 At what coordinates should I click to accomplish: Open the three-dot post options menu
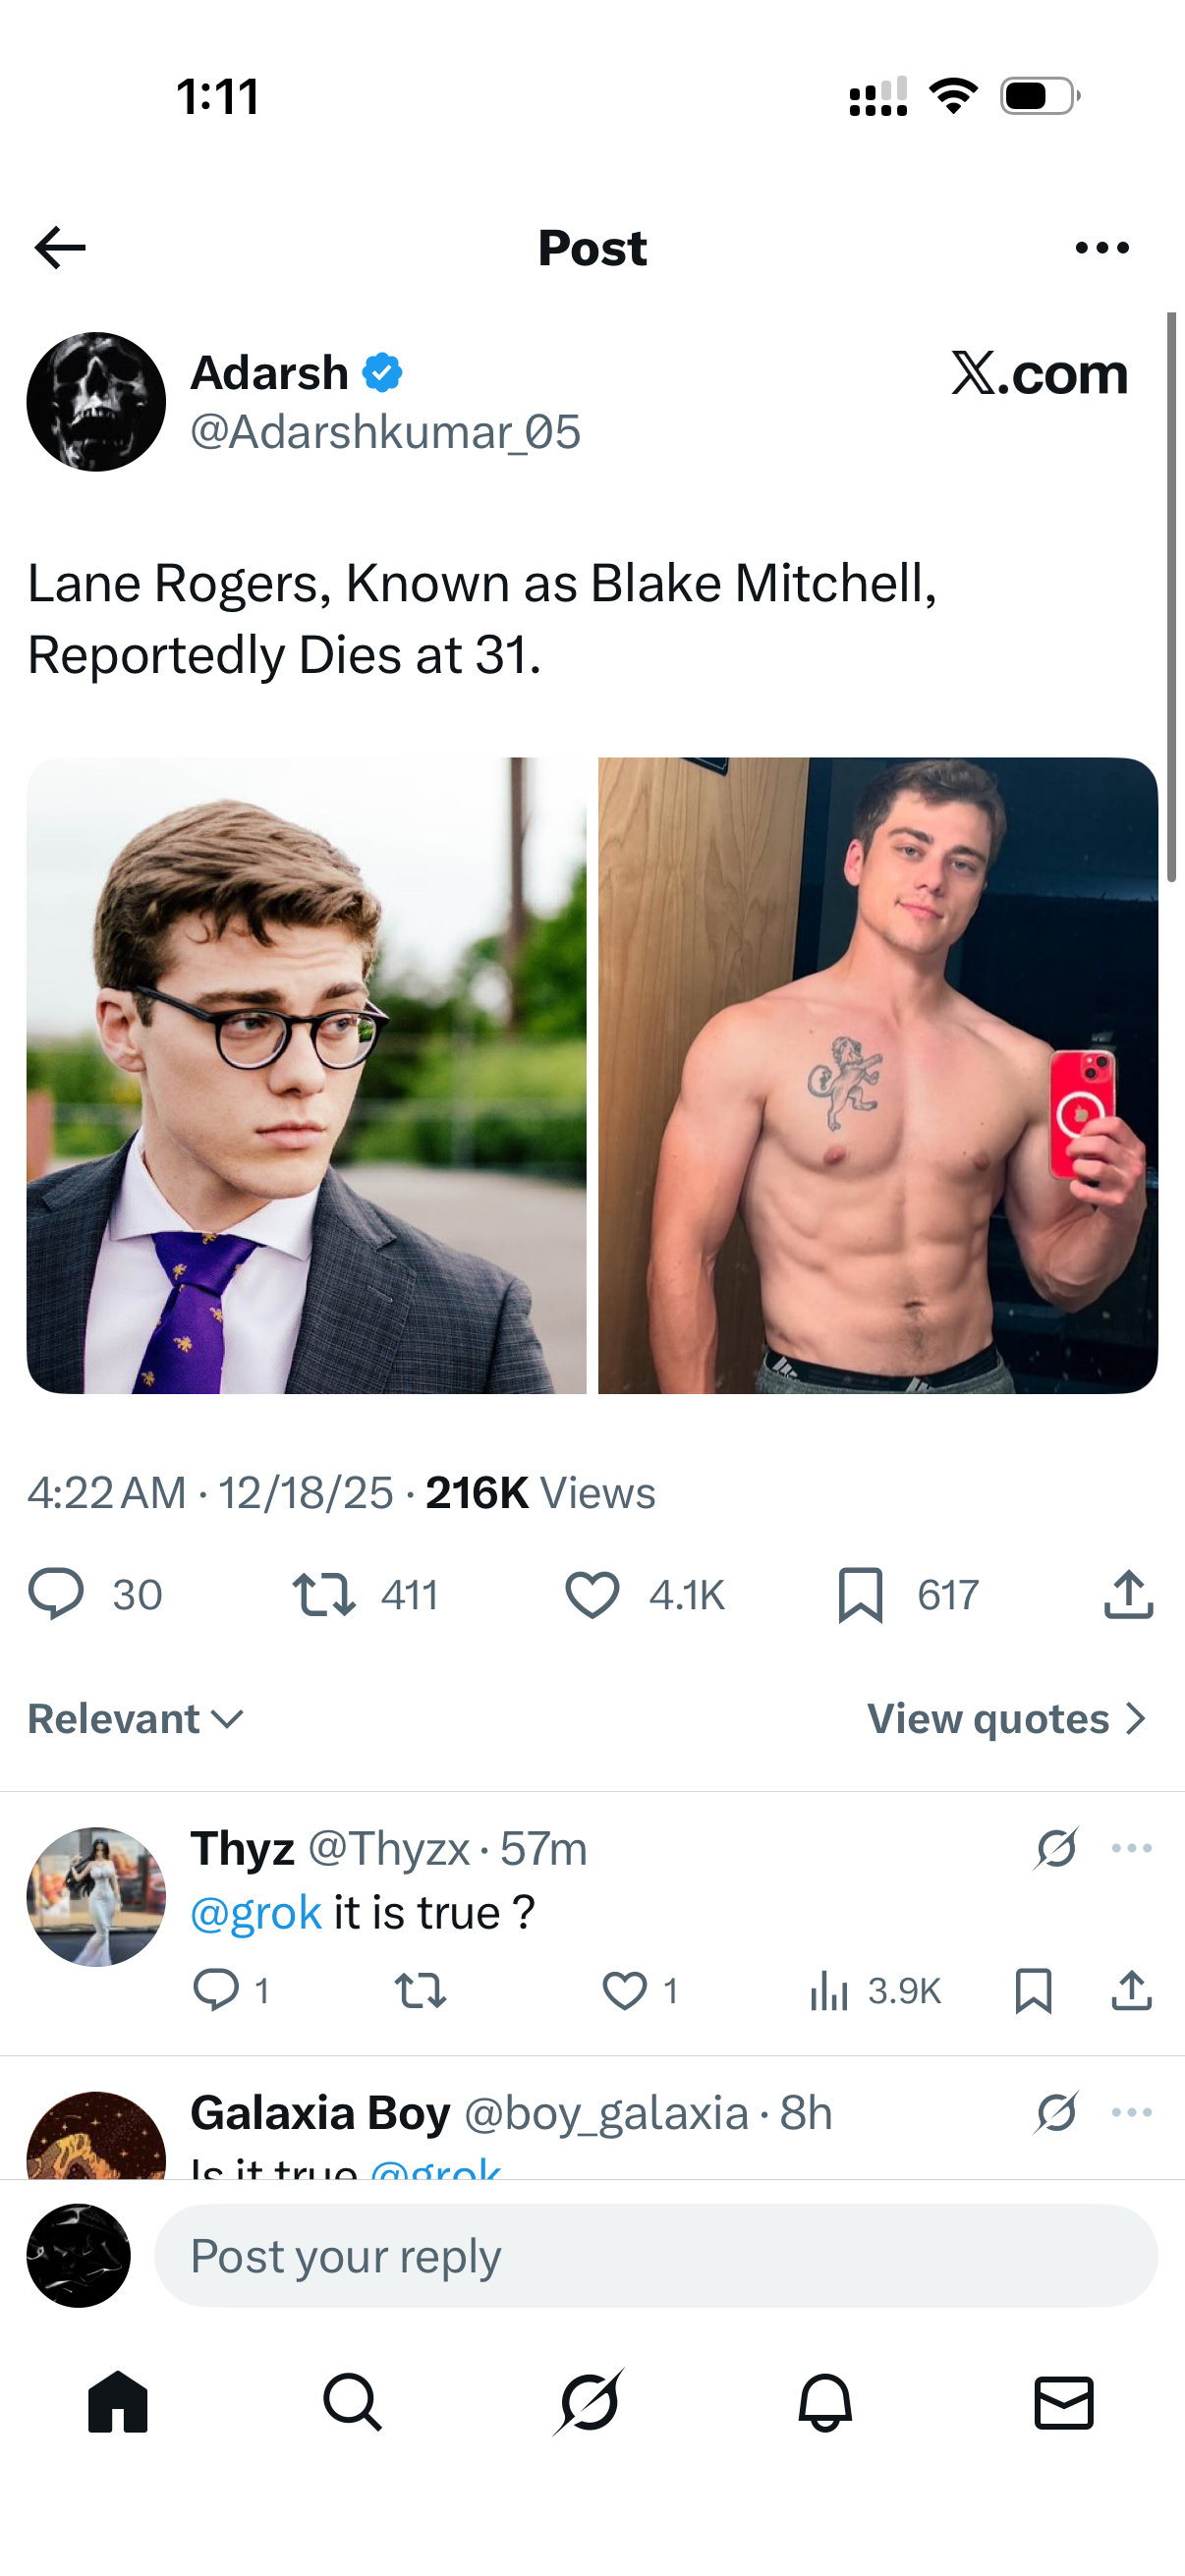pos(1102,248)
